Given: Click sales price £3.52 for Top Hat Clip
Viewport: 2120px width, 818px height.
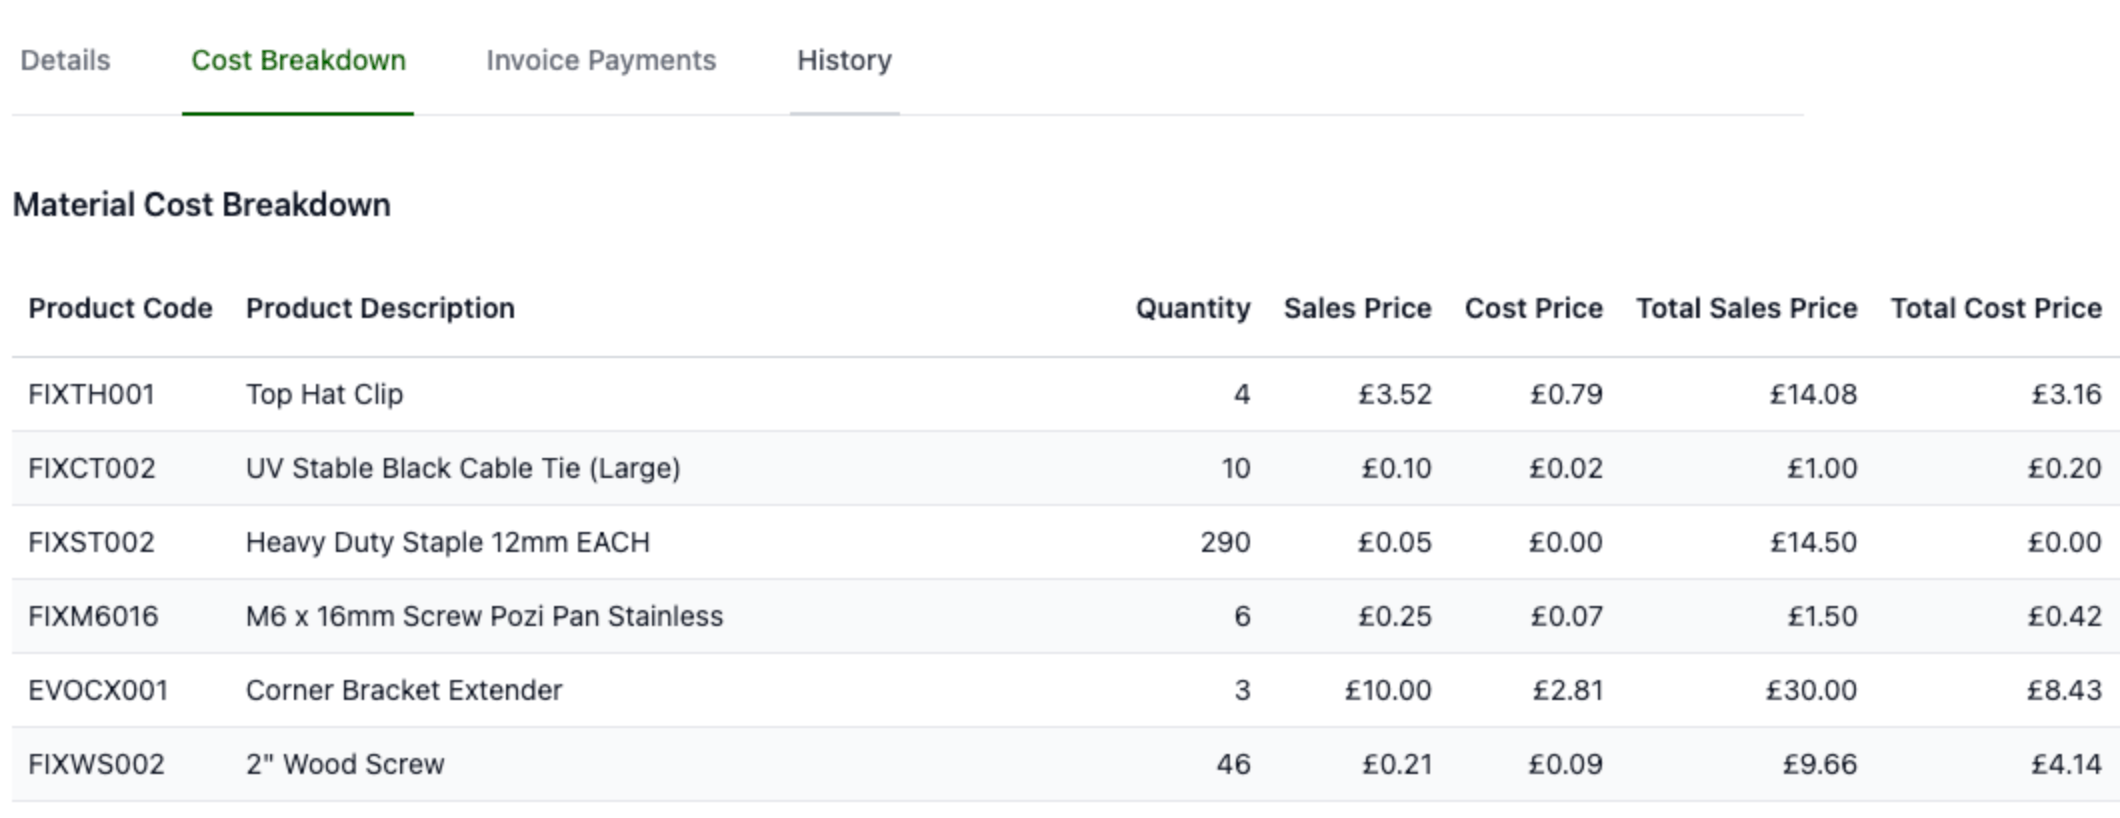Looking at the screenshot, I should (1394, 394).
